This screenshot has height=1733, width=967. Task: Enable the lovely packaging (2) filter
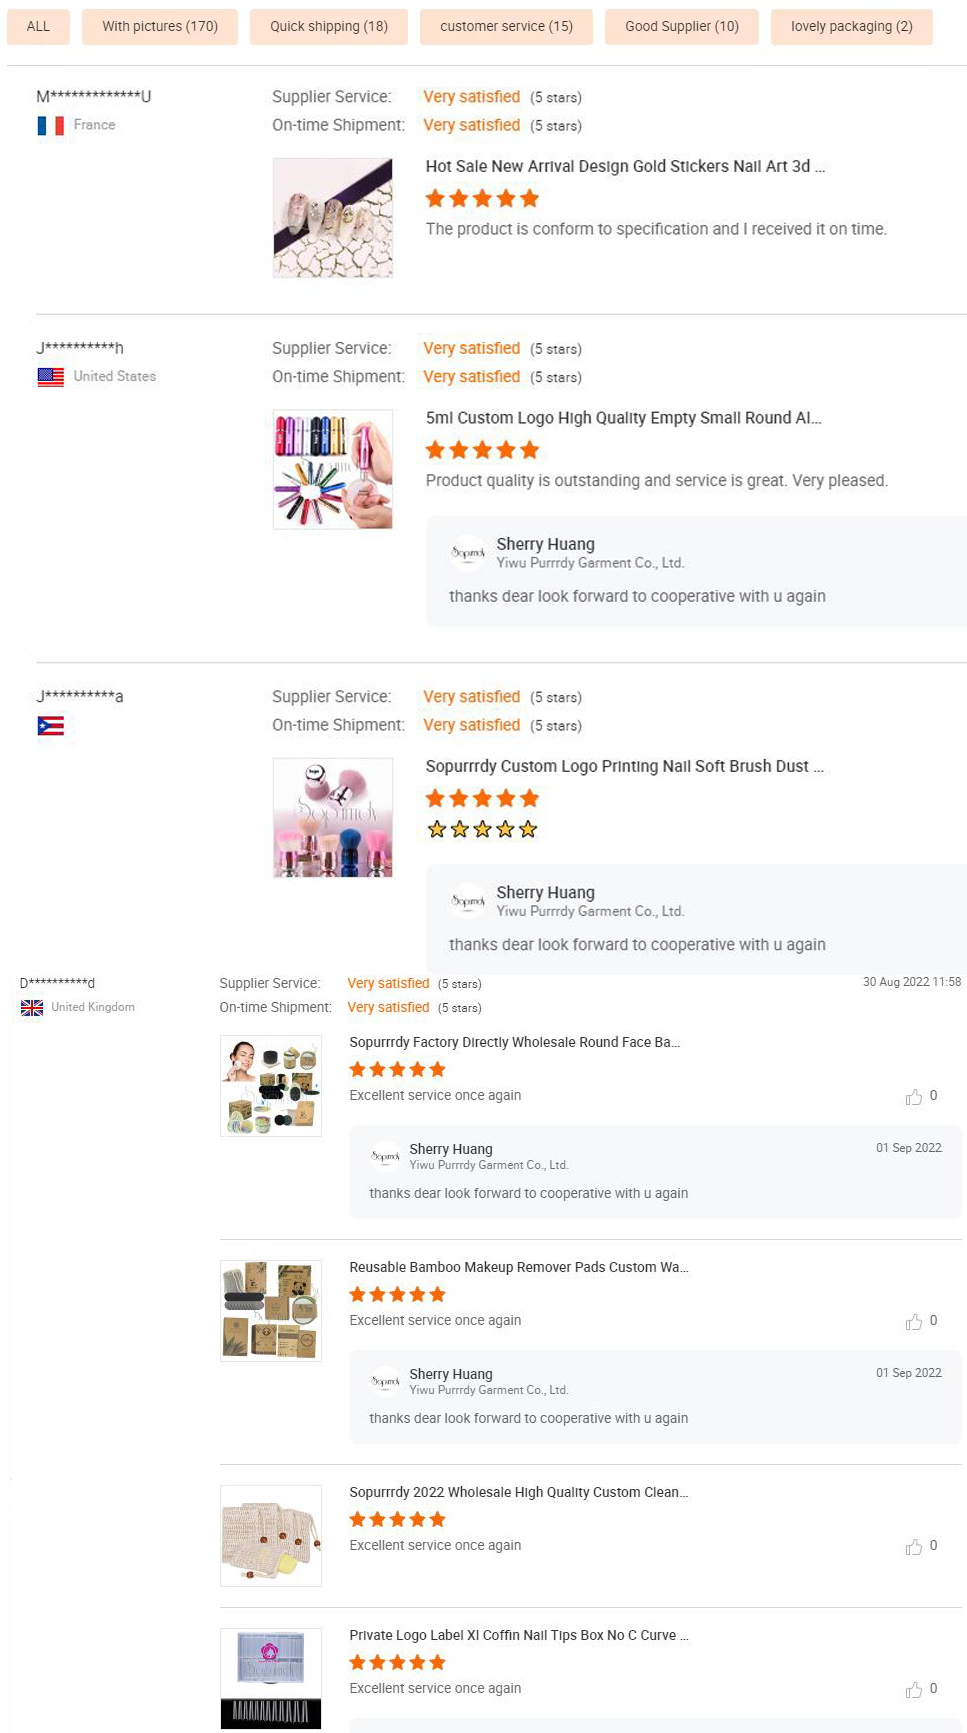coord(851,26)
